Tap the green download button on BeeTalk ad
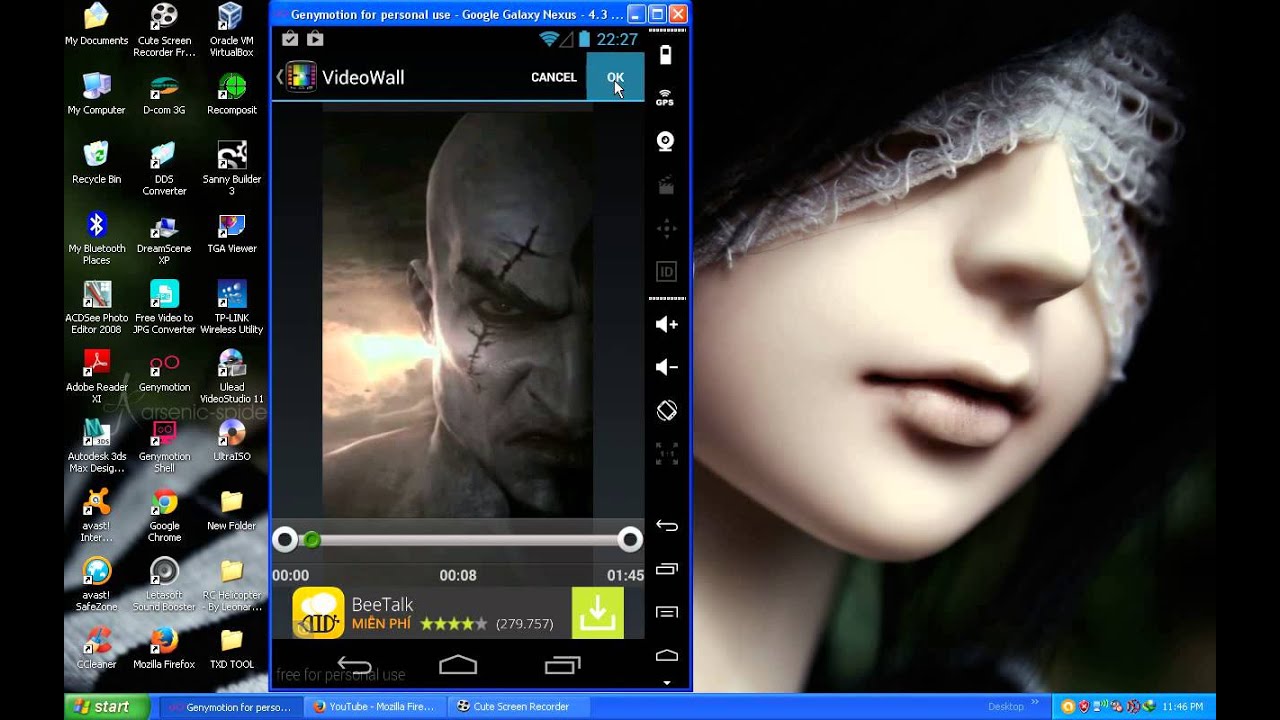Viewport: 1280px width, 720px height. point(597,612)
